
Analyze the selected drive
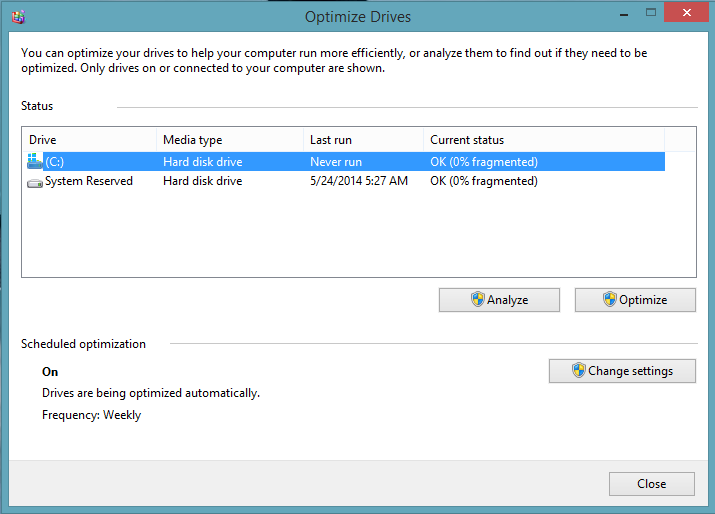[499, 300]
